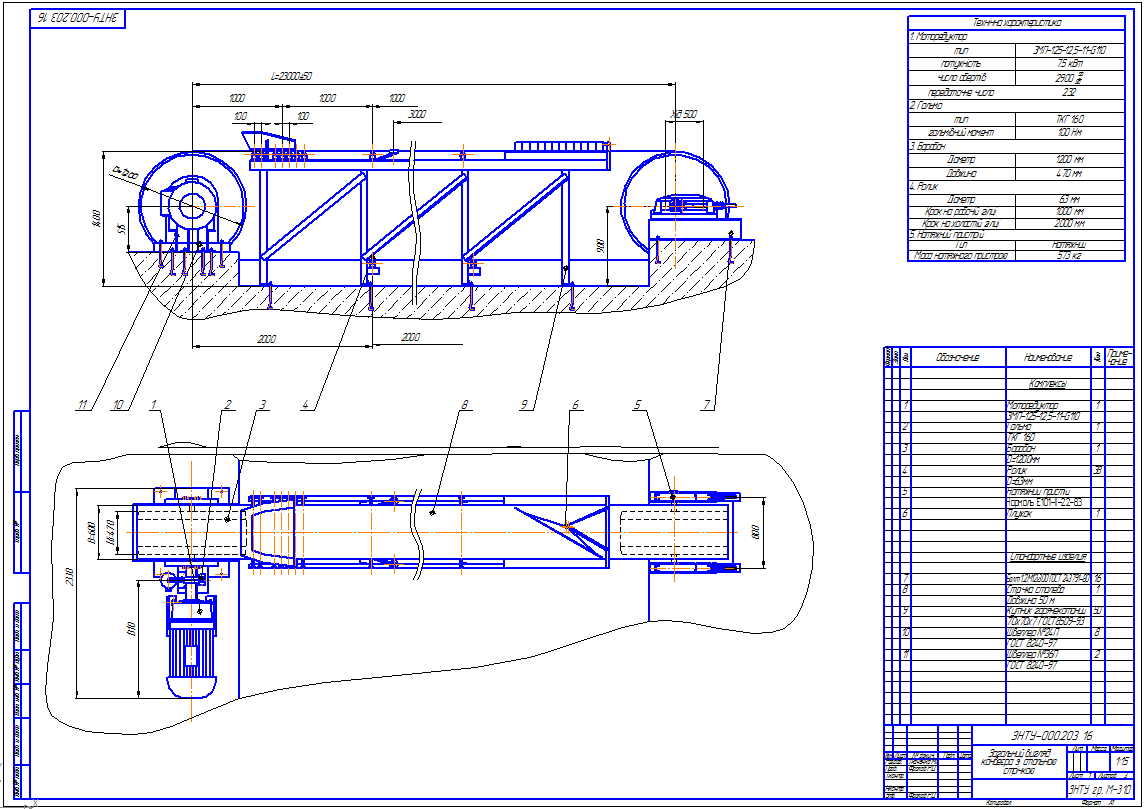The image size is (1146, 809).
Task: Click leader callout number 9 between the views
Action: [524, 404]
